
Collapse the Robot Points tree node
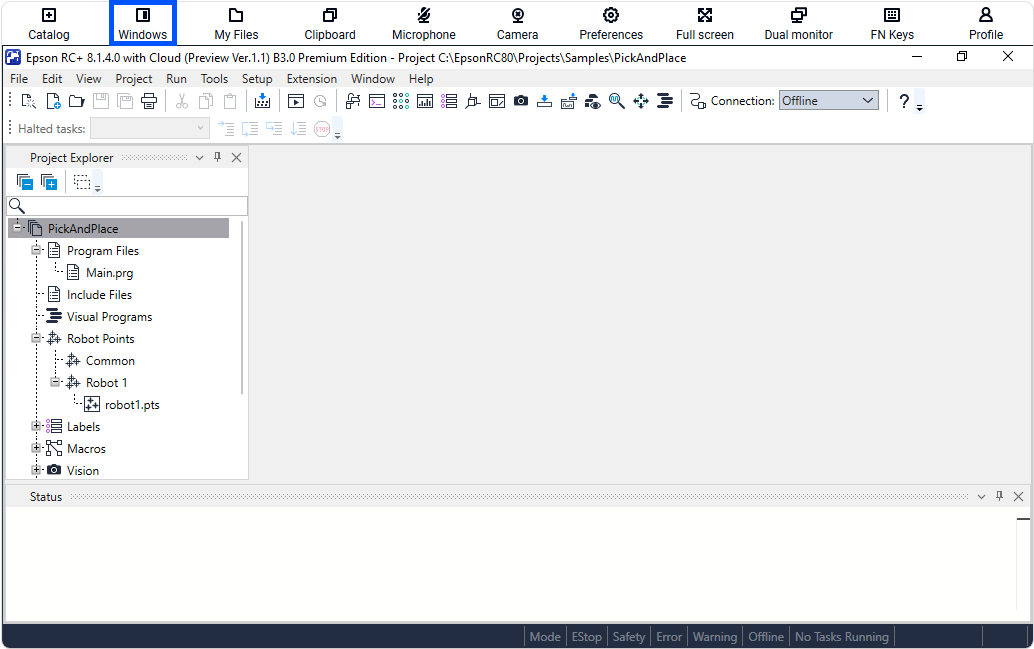(36, 338)
